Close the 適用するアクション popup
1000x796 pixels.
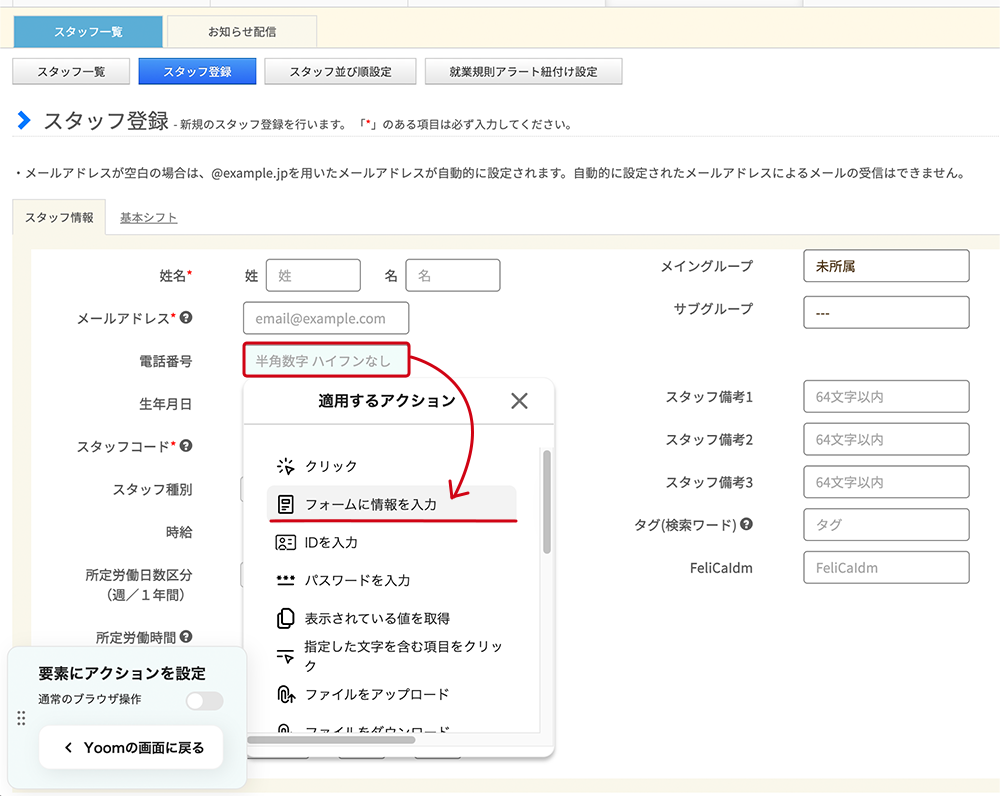click(519, 401)
